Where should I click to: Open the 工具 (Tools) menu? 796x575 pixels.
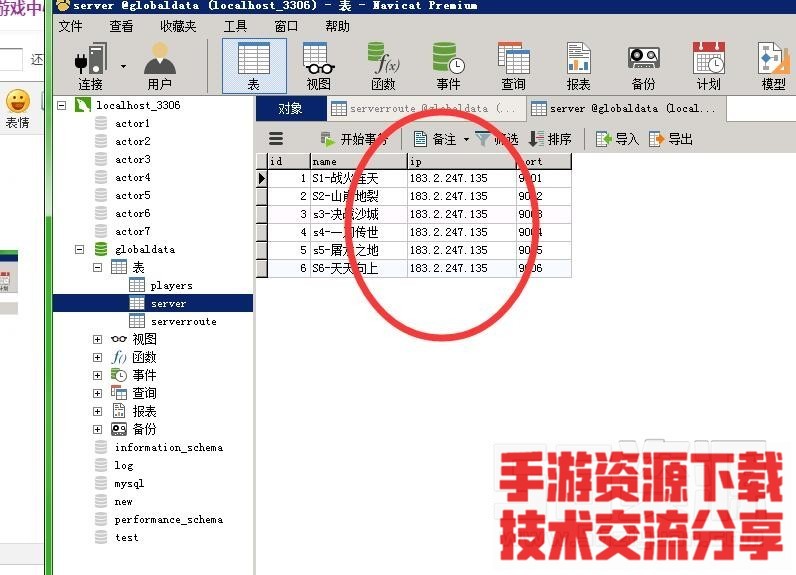click(235, 26)
